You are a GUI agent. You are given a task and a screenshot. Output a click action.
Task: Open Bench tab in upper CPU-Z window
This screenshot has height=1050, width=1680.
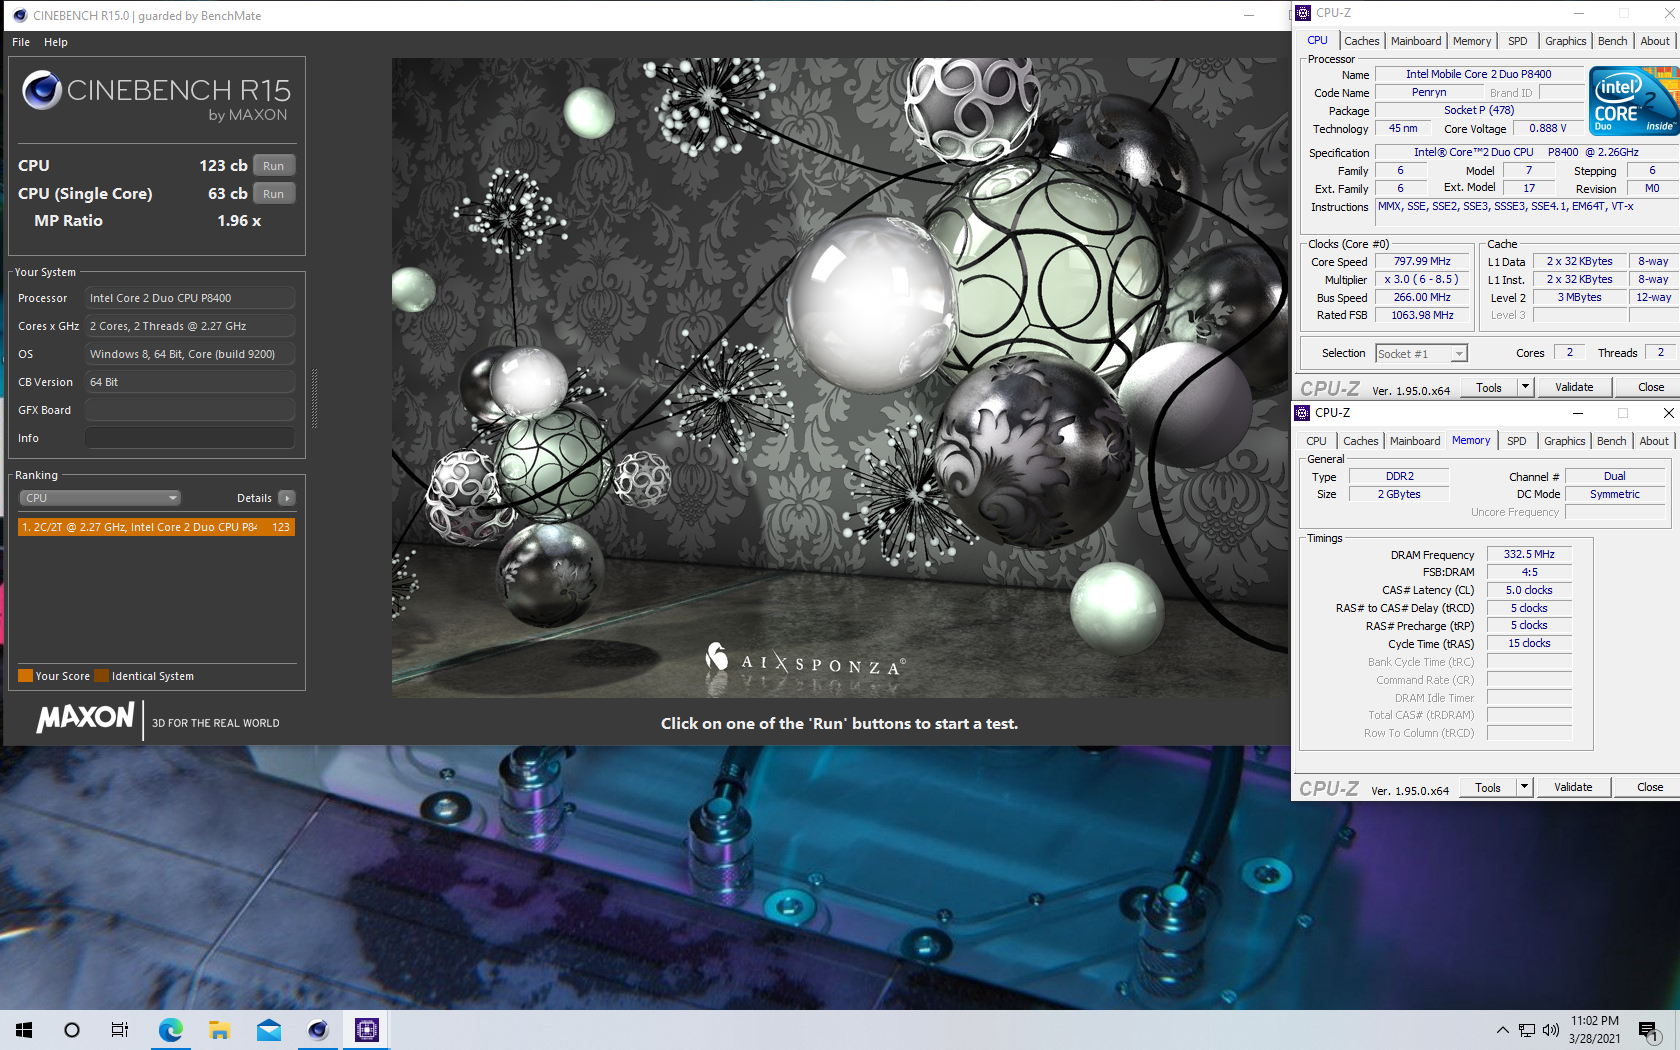1613,41
